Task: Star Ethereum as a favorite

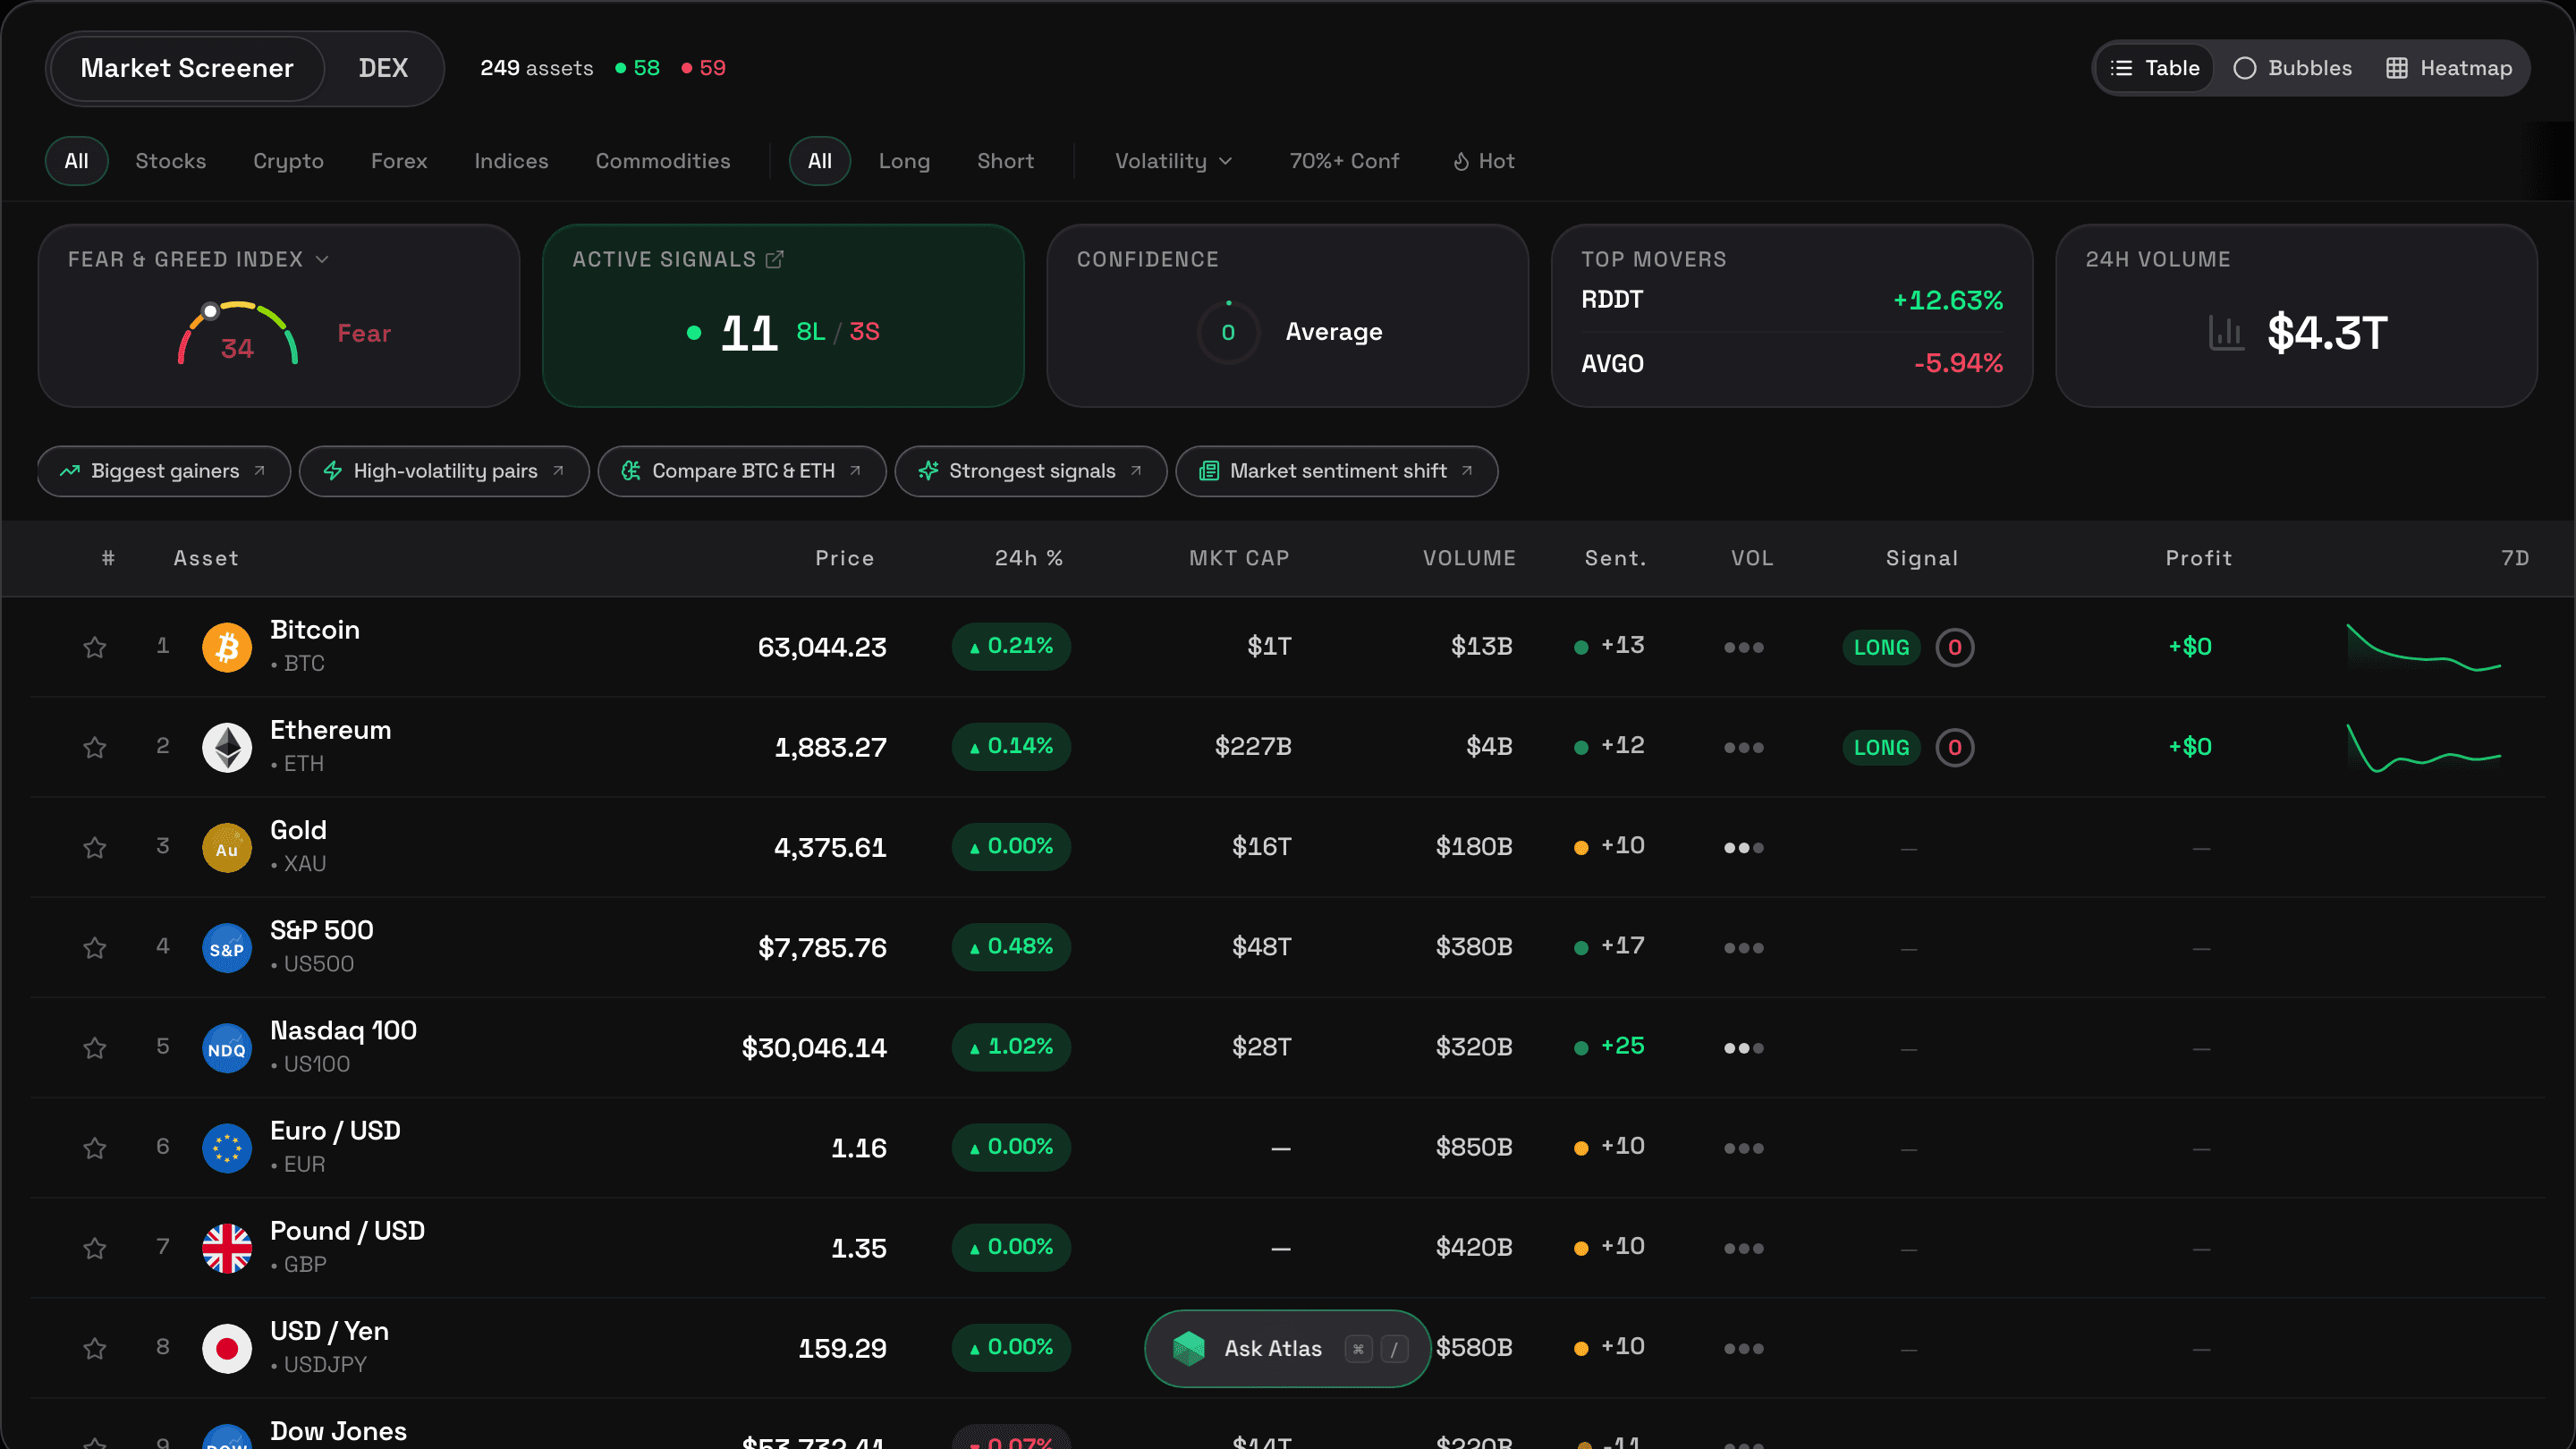Action: [95, 747]
